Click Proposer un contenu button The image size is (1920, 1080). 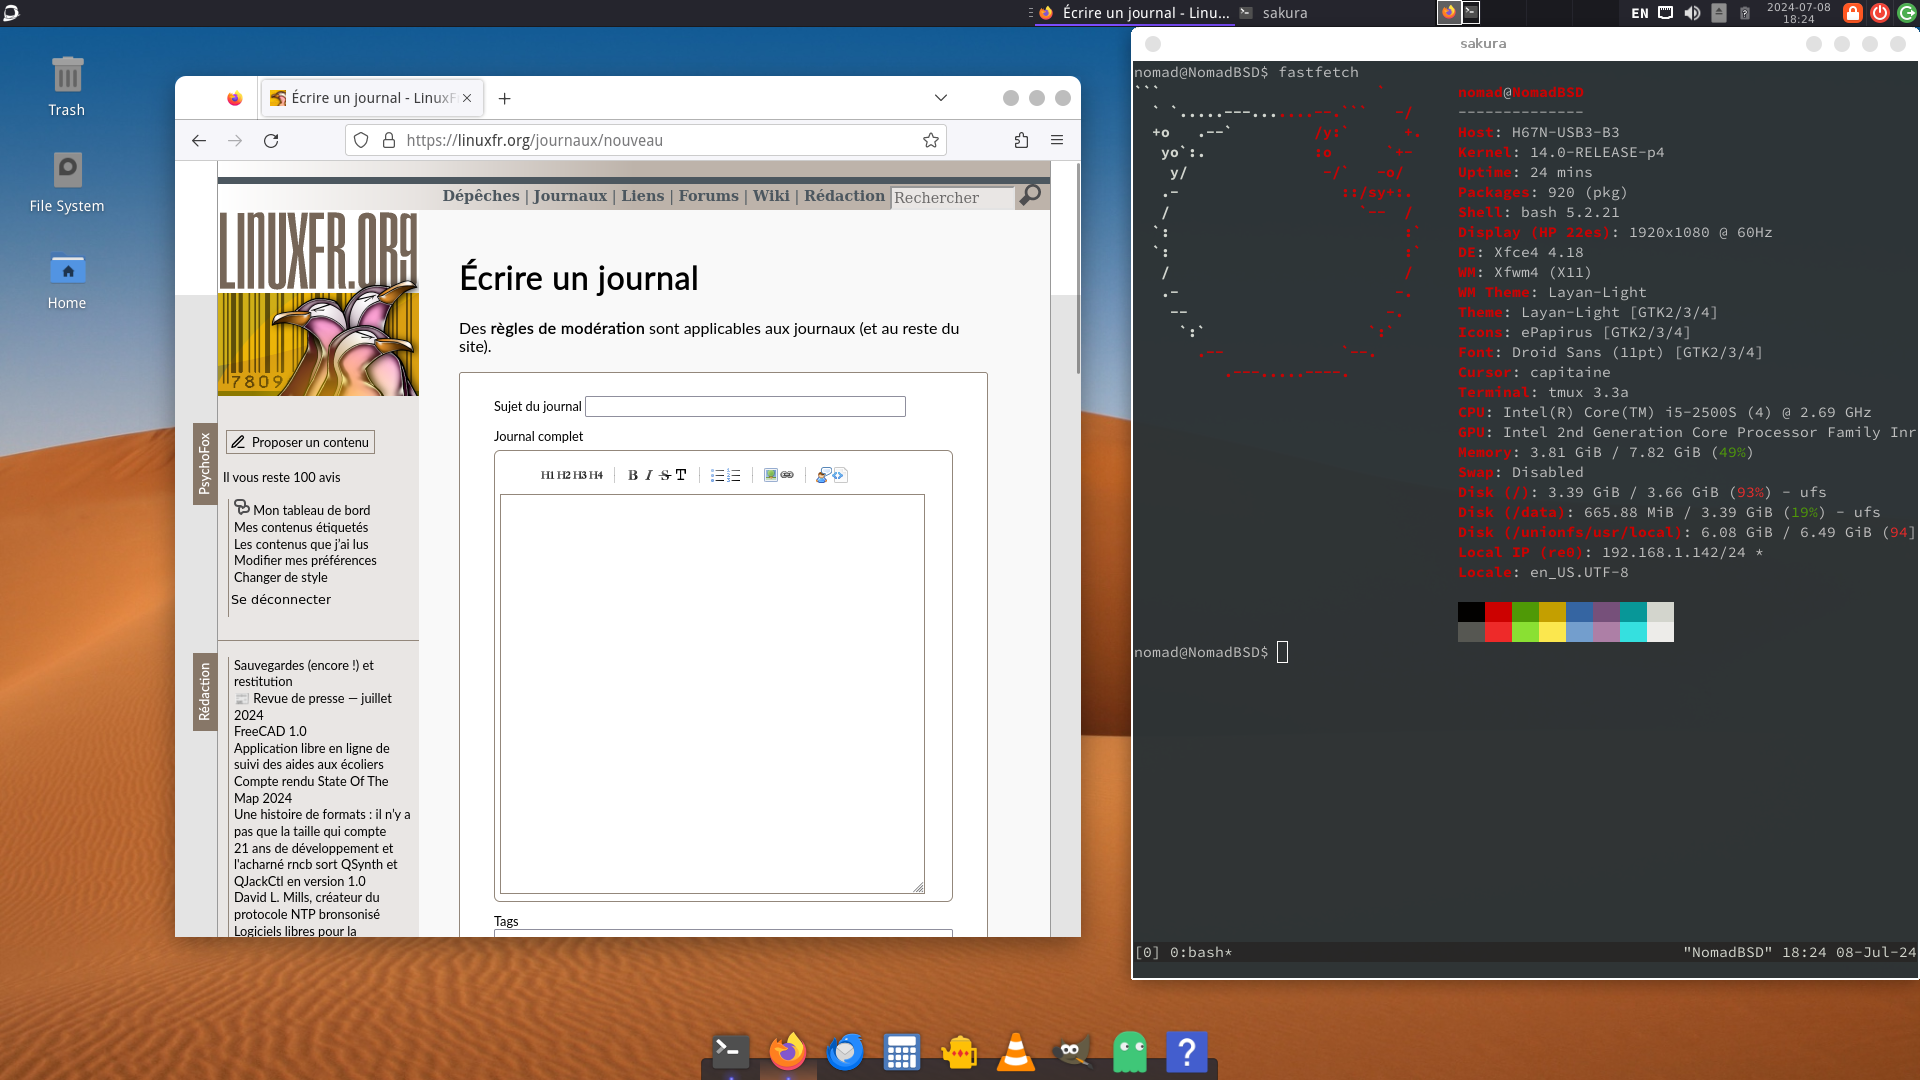tap(301, 442)
